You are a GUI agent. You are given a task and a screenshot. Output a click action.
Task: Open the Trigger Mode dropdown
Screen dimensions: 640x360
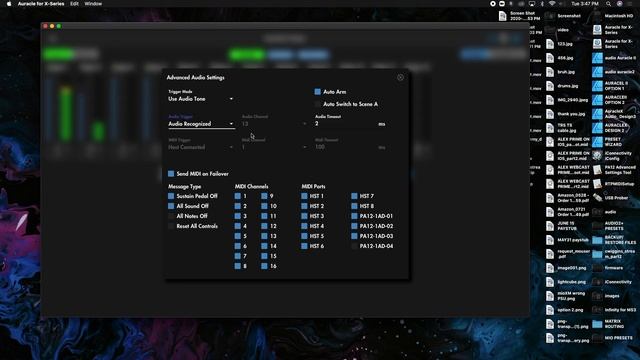(201, 99)
